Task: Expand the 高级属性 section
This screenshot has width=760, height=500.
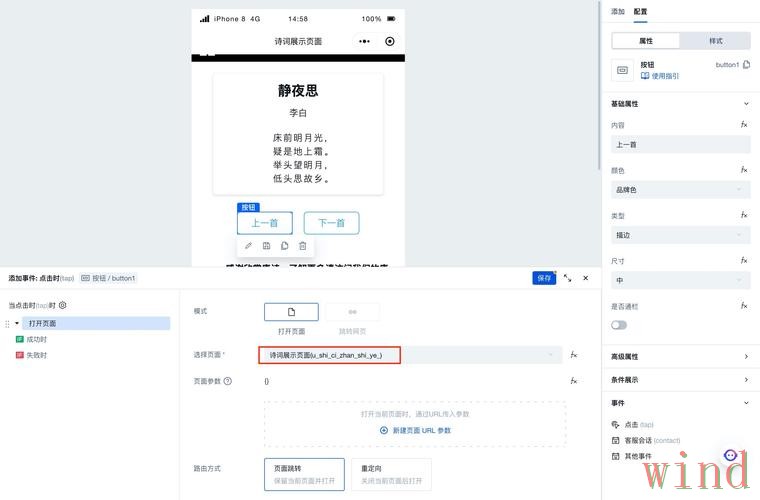Action: pos(680,356)
